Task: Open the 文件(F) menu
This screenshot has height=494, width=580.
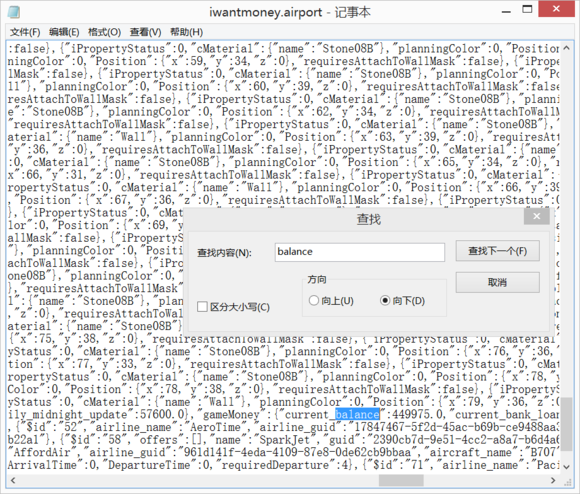Action: (x=25, y=32)
